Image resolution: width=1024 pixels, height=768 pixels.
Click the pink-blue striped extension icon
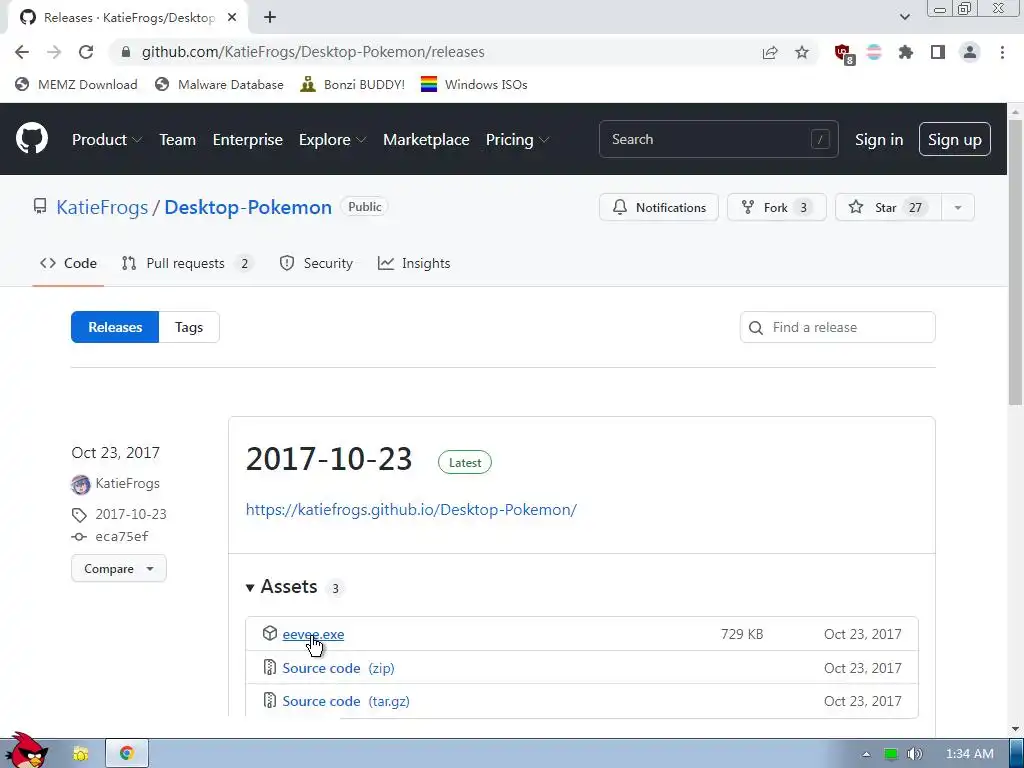click(x=874, y=52)
